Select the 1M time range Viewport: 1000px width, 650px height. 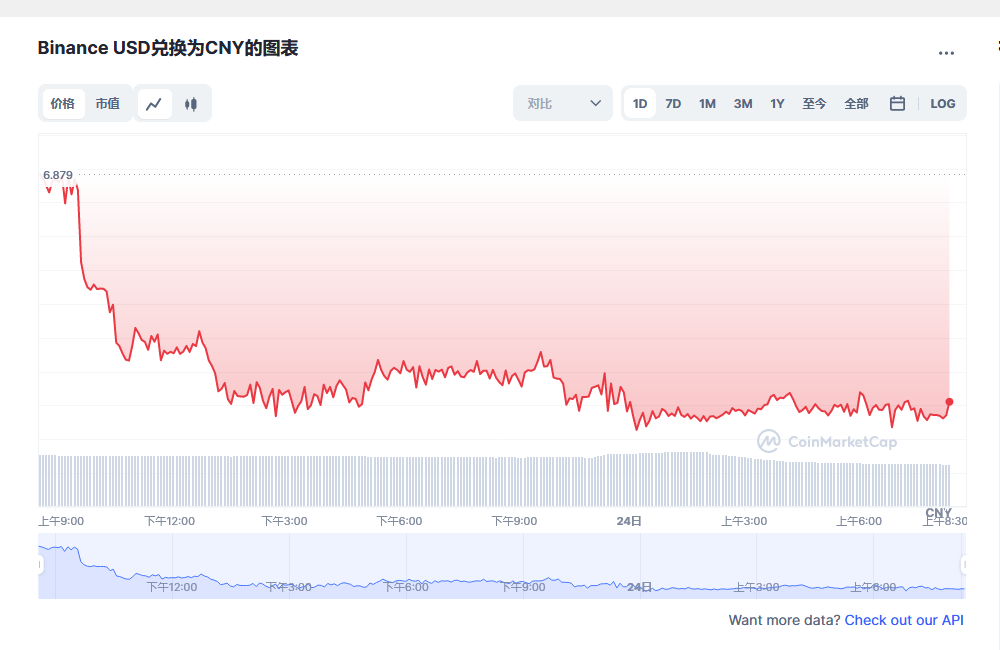click(x=707, y=103)
